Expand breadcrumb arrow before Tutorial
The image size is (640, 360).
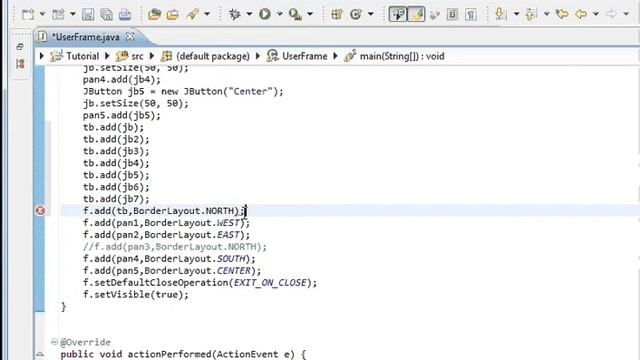point(41,56)
